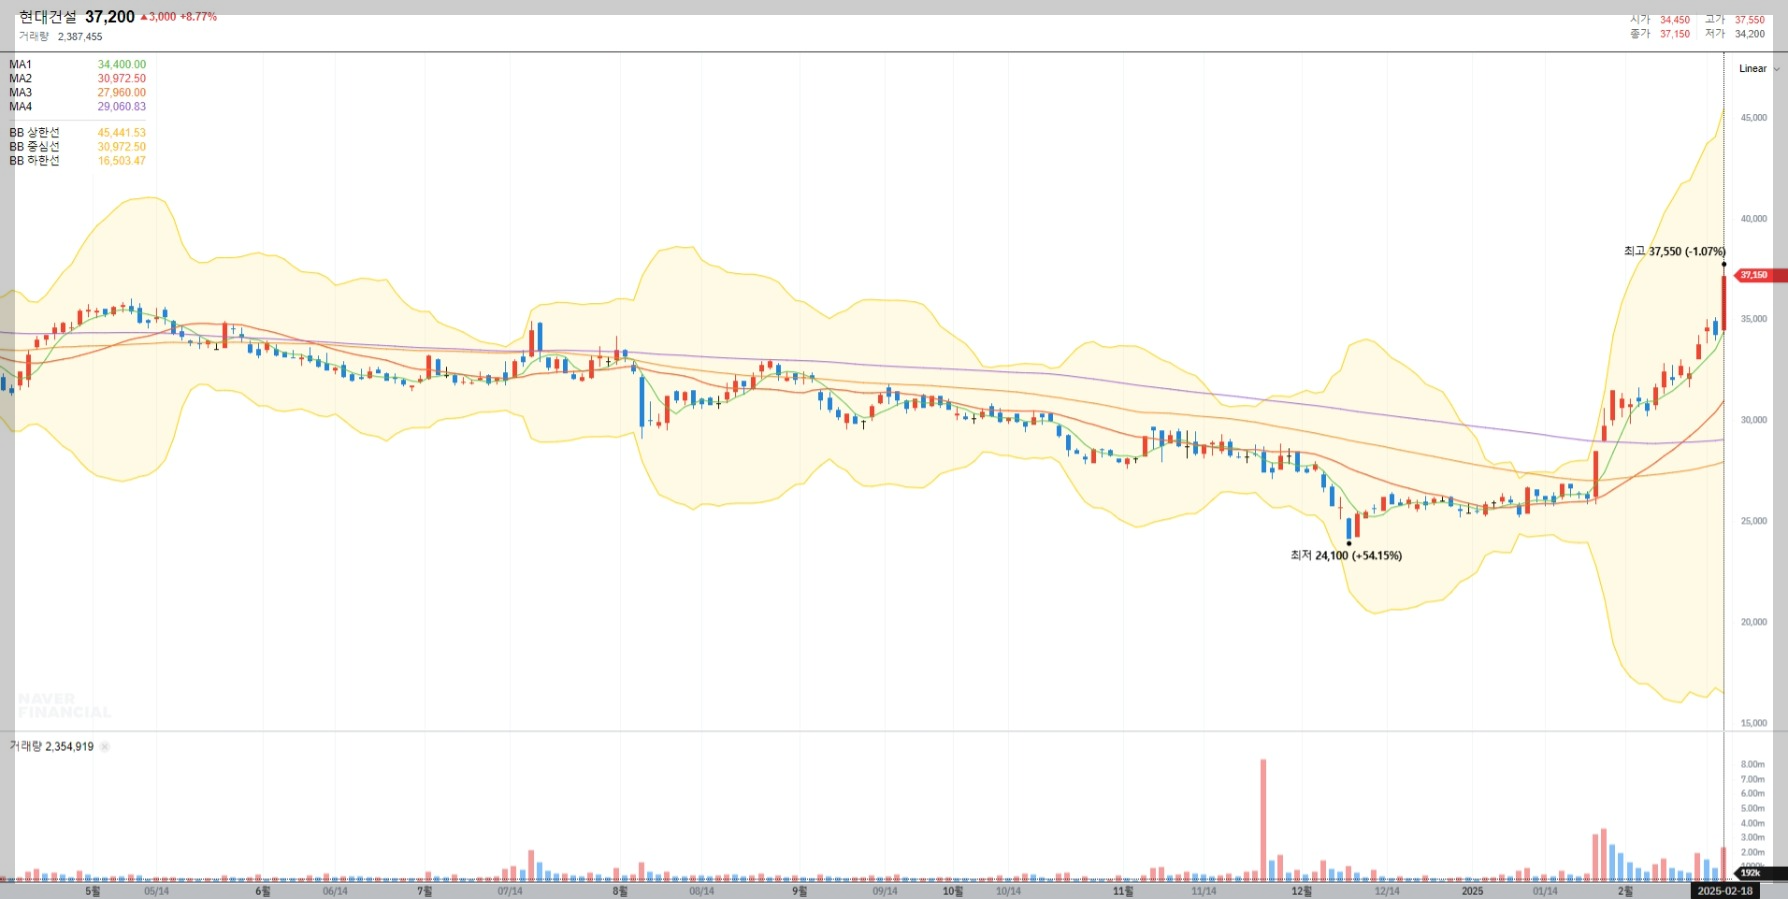Click the 7월 month label on time axis
Viewport: 1788px width, 899px height.
point(424,891)
